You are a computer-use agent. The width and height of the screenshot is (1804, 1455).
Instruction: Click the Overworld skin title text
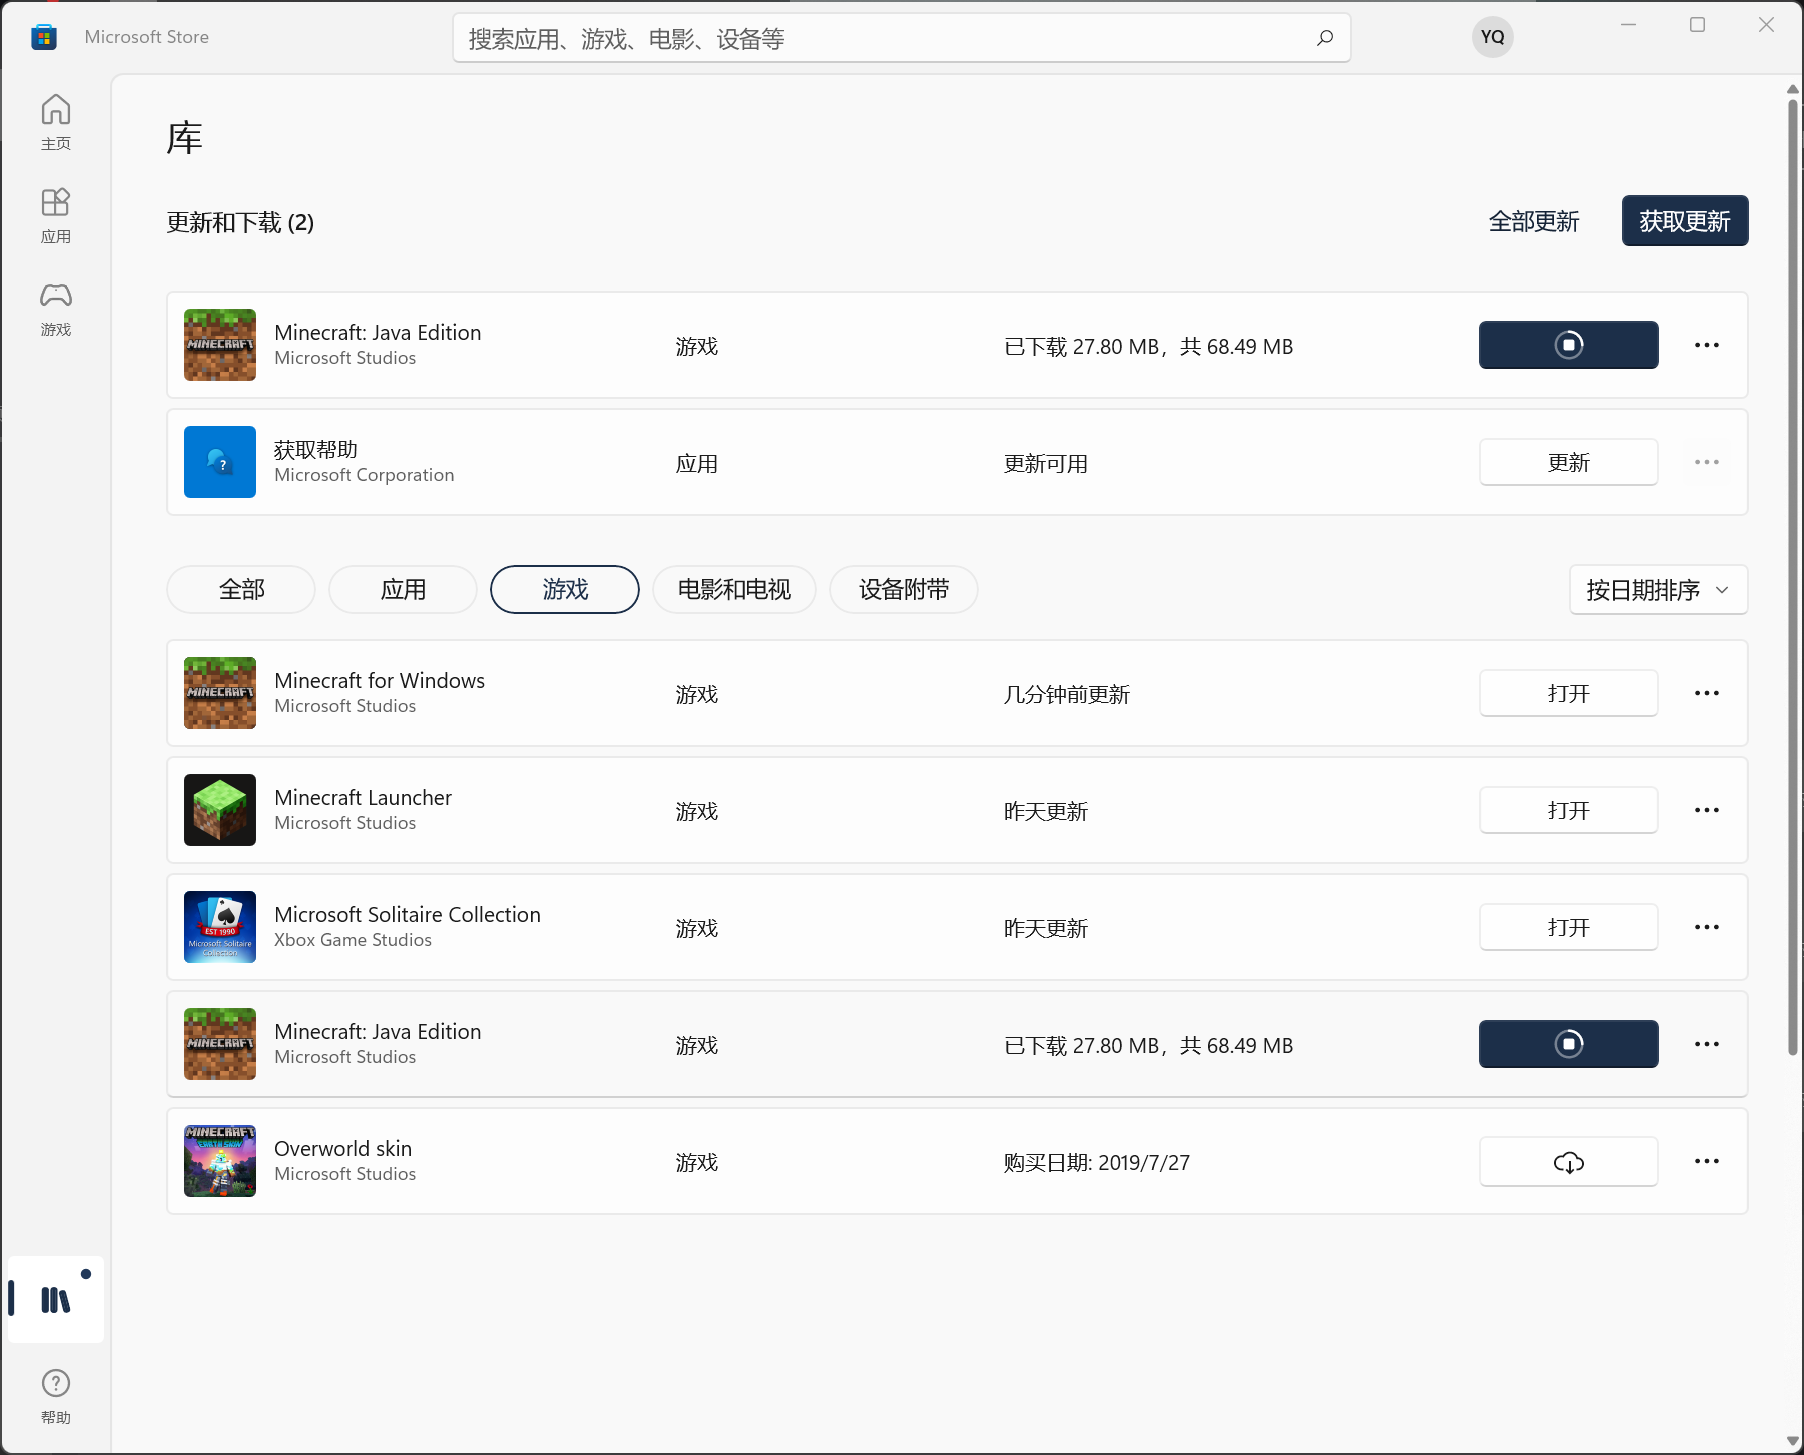coord(343,1148)
